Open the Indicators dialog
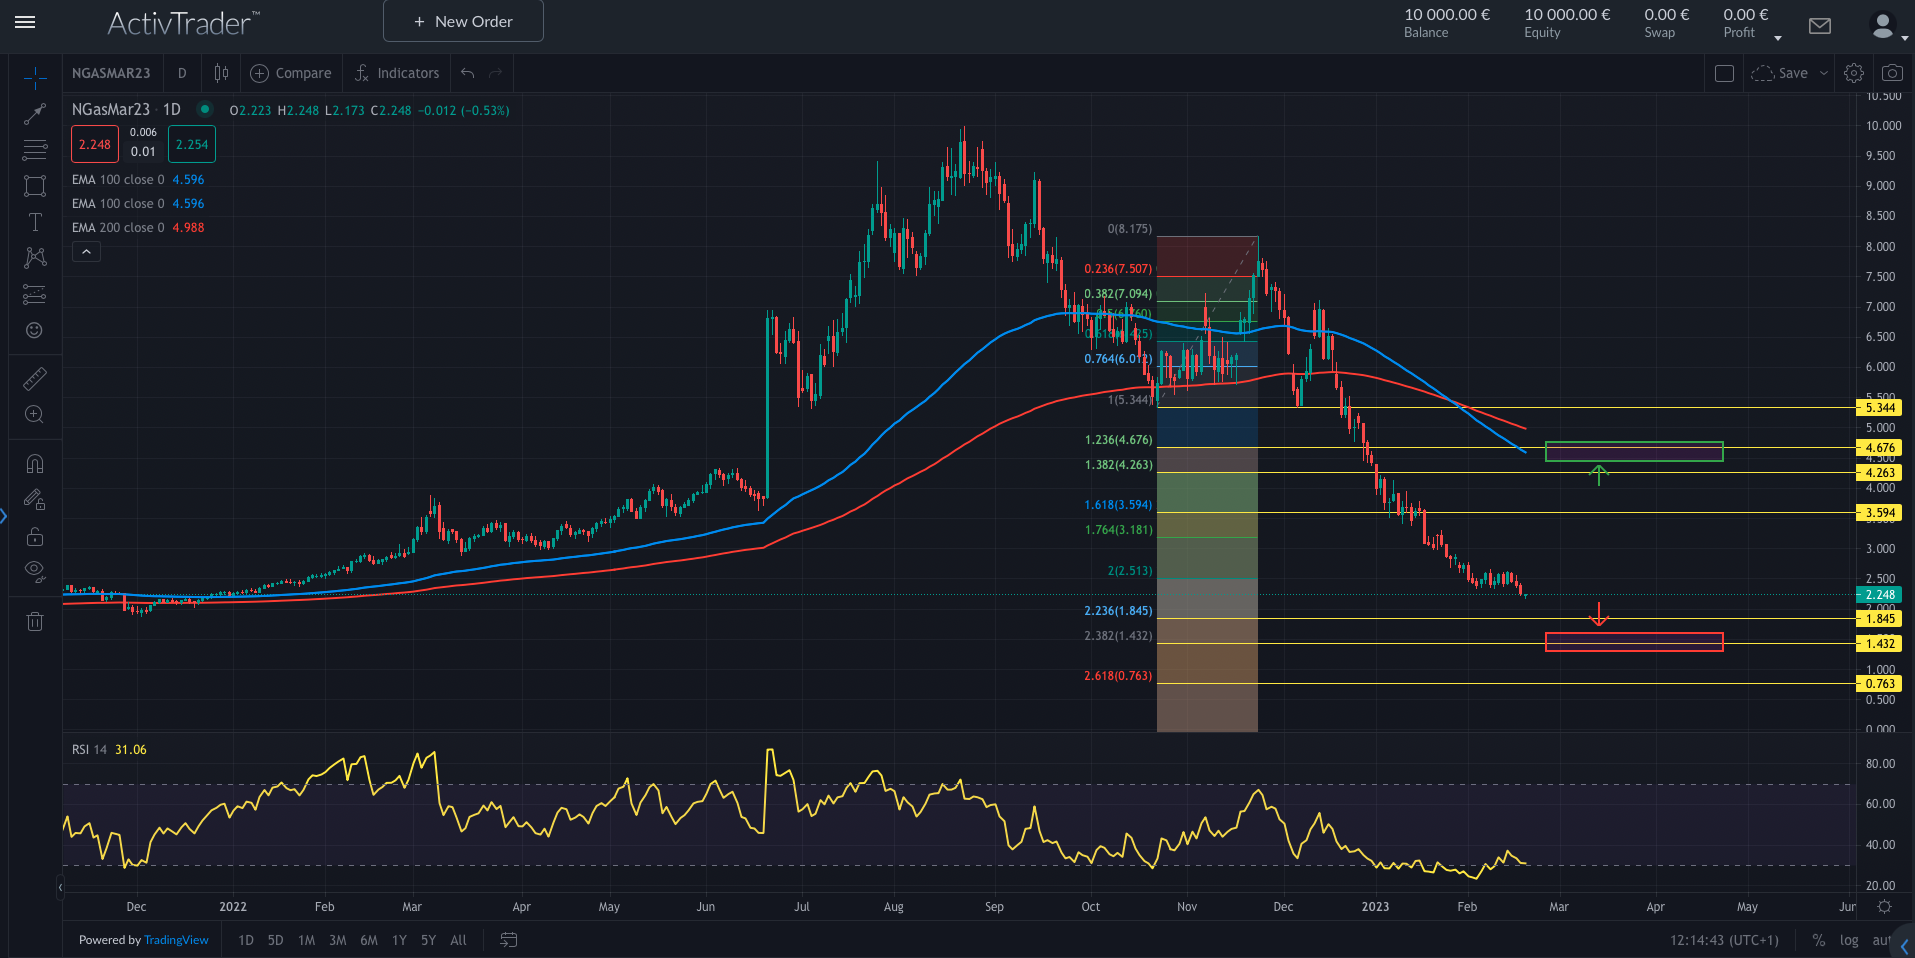1915x958 pixels. (x=397, y=73)
